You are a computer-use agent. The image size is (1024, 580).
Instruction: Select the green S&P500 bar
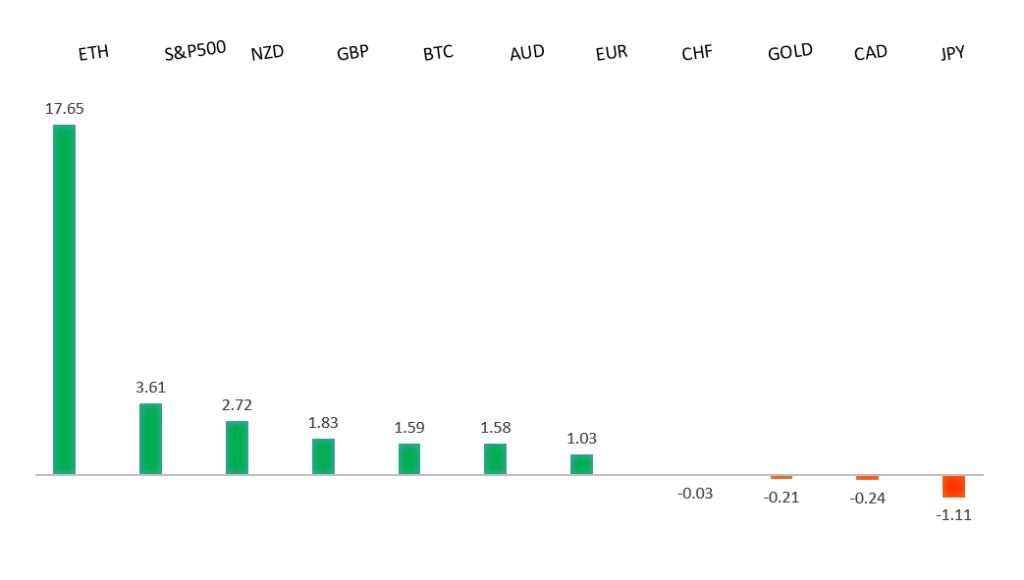150,438
